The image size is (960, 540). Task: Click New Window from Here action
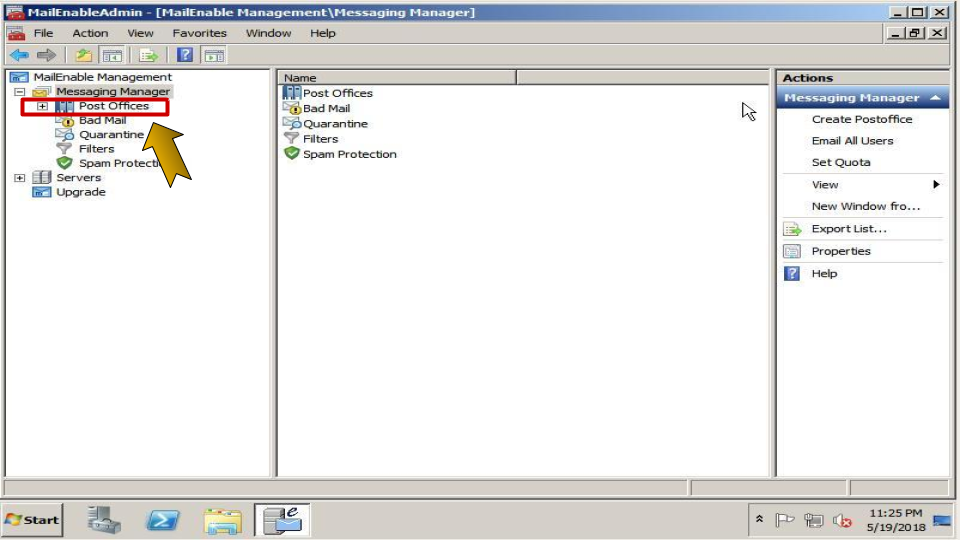(x=866, y=206)
